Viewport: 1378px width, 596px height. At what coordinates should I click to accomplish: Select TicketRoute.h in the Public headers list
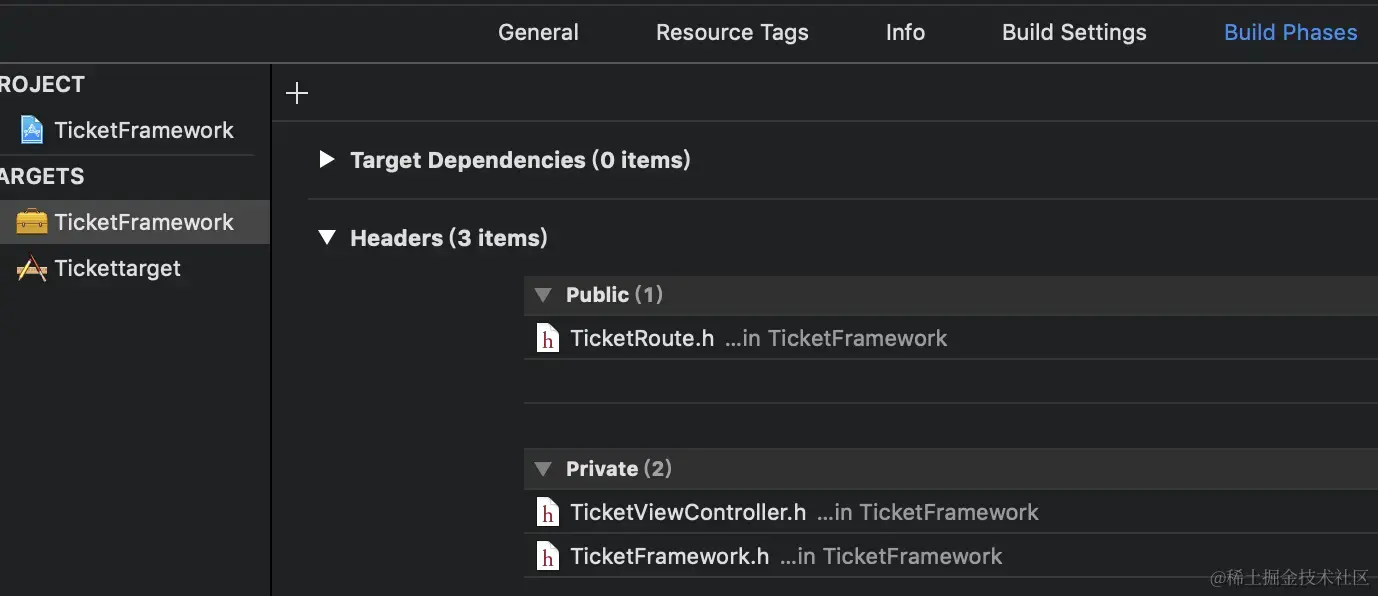(642, 338)
